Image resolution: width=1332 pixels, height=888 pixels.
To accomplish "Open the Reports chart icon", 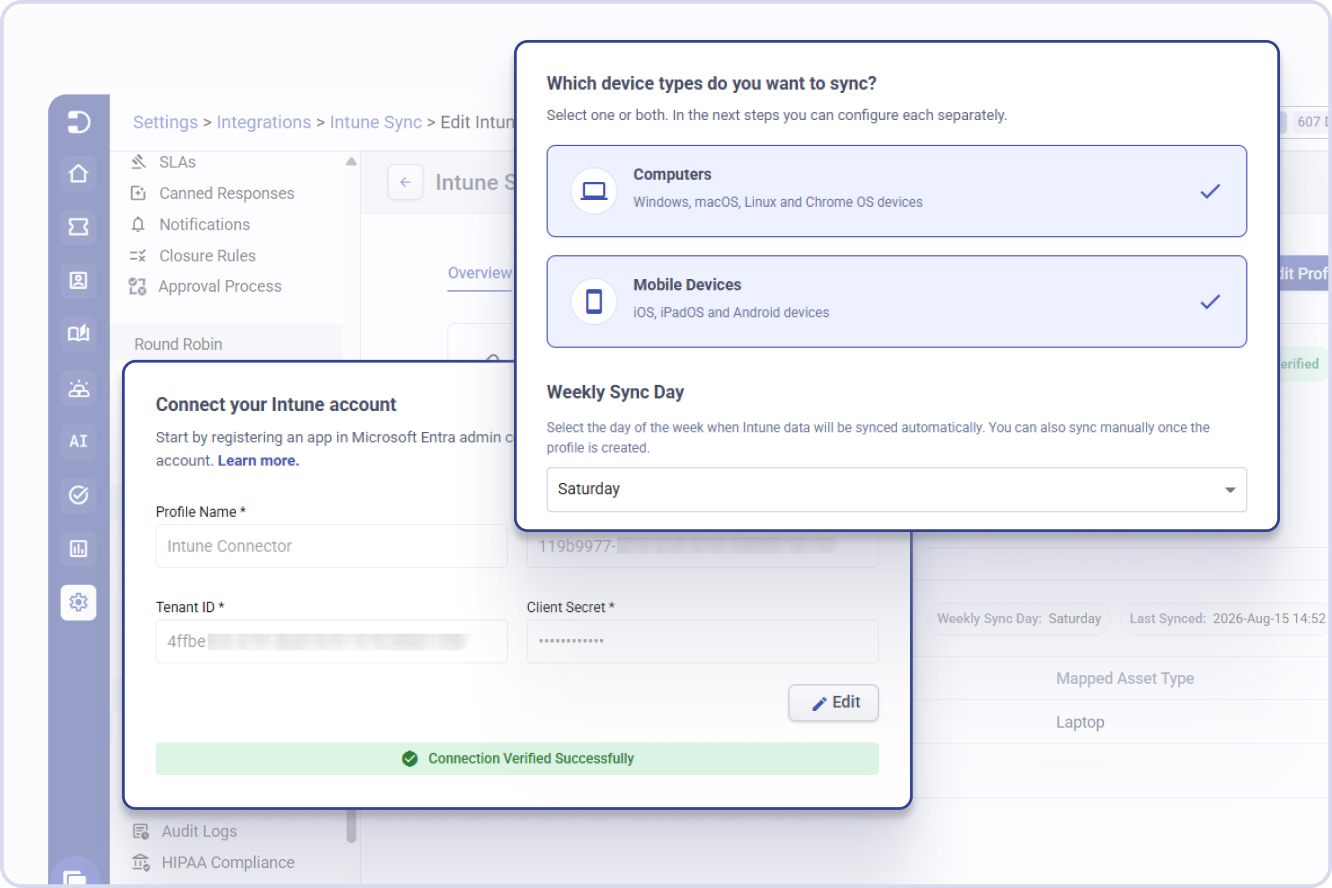I will pos(78,548).
